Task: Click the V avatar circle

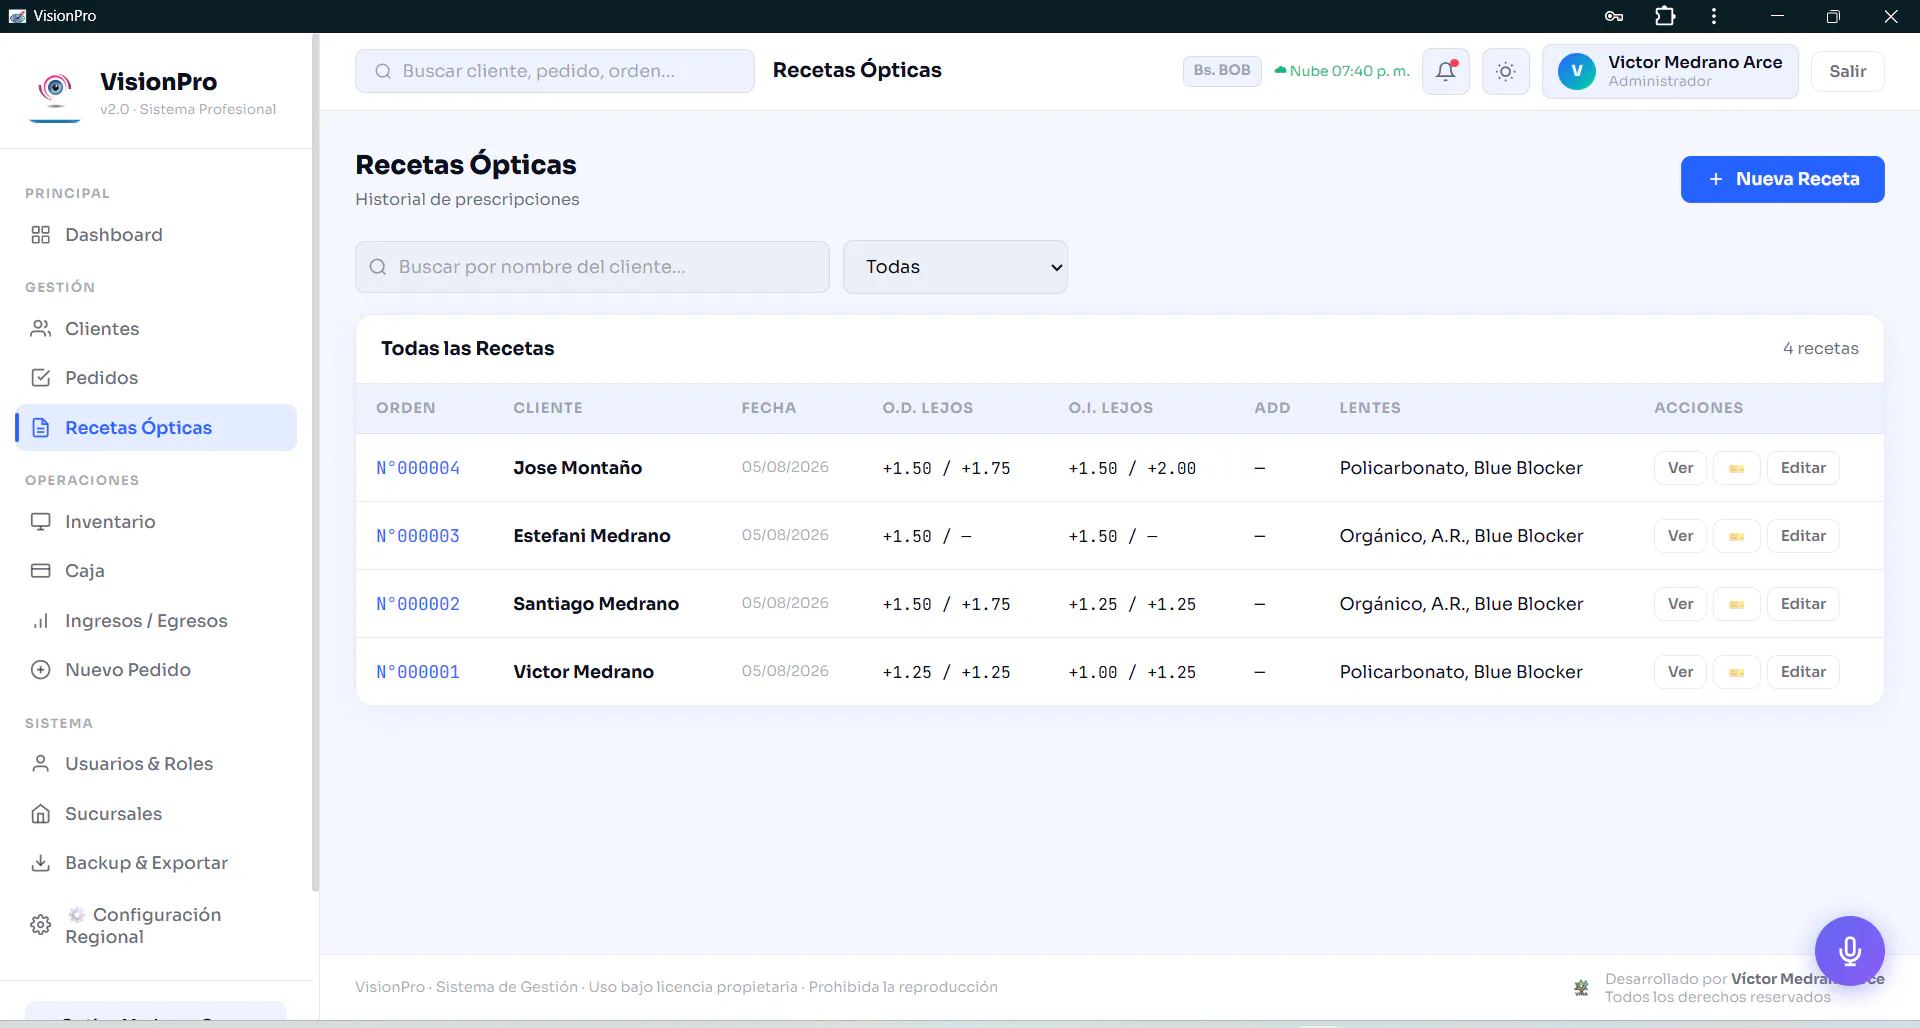Action: tap(1577, 71)
